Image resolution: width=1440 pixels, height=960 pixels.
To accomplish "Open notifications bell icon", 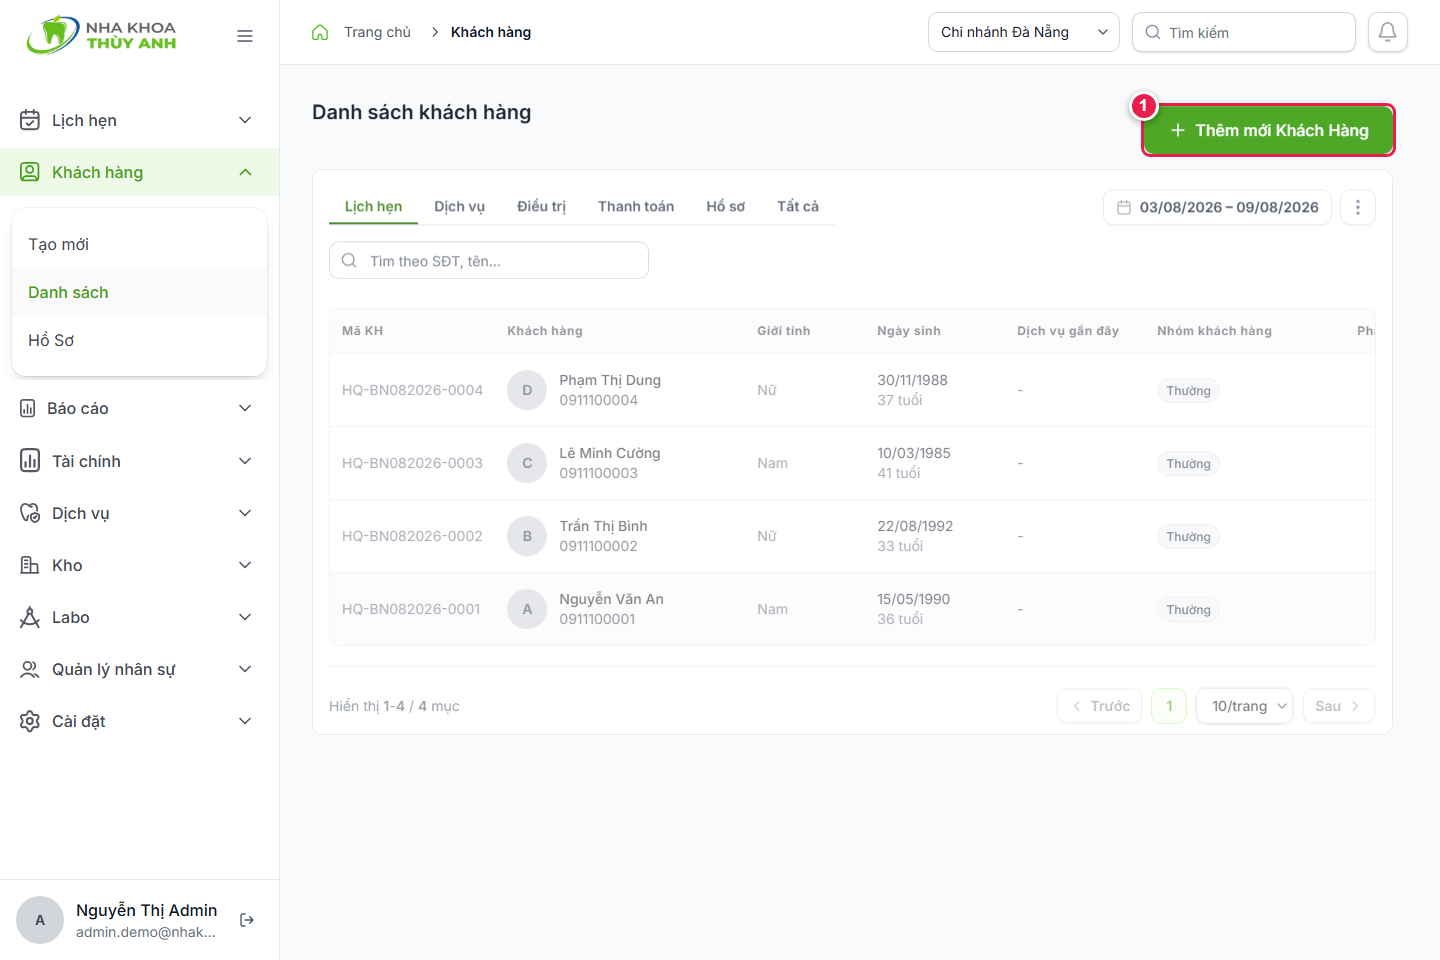I will pos(1388,32).
